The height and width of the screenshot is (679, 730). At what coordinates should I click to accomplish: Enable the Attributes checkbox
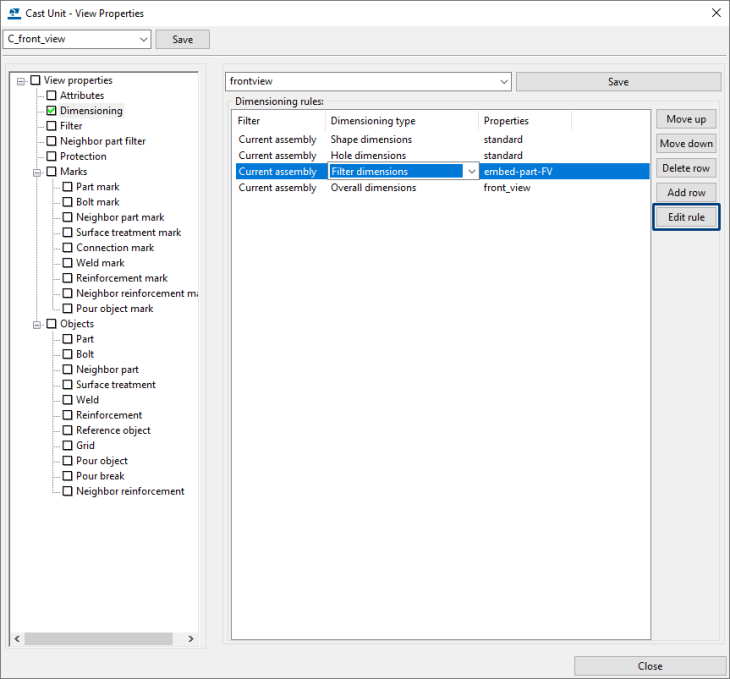pos(52,96)
